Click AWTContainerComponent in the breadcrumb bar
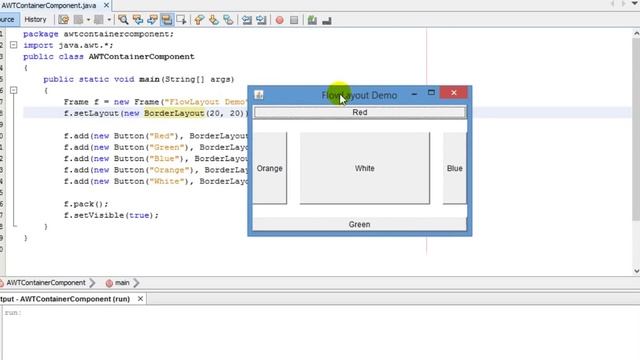The image size is (640, 360). click(46, 282)
